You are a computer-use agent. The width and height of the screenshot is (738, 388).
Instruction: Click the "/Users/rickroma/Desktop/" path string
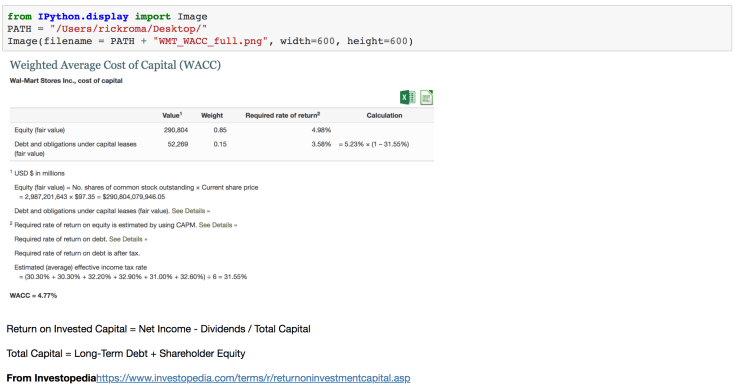coord(128,29)
